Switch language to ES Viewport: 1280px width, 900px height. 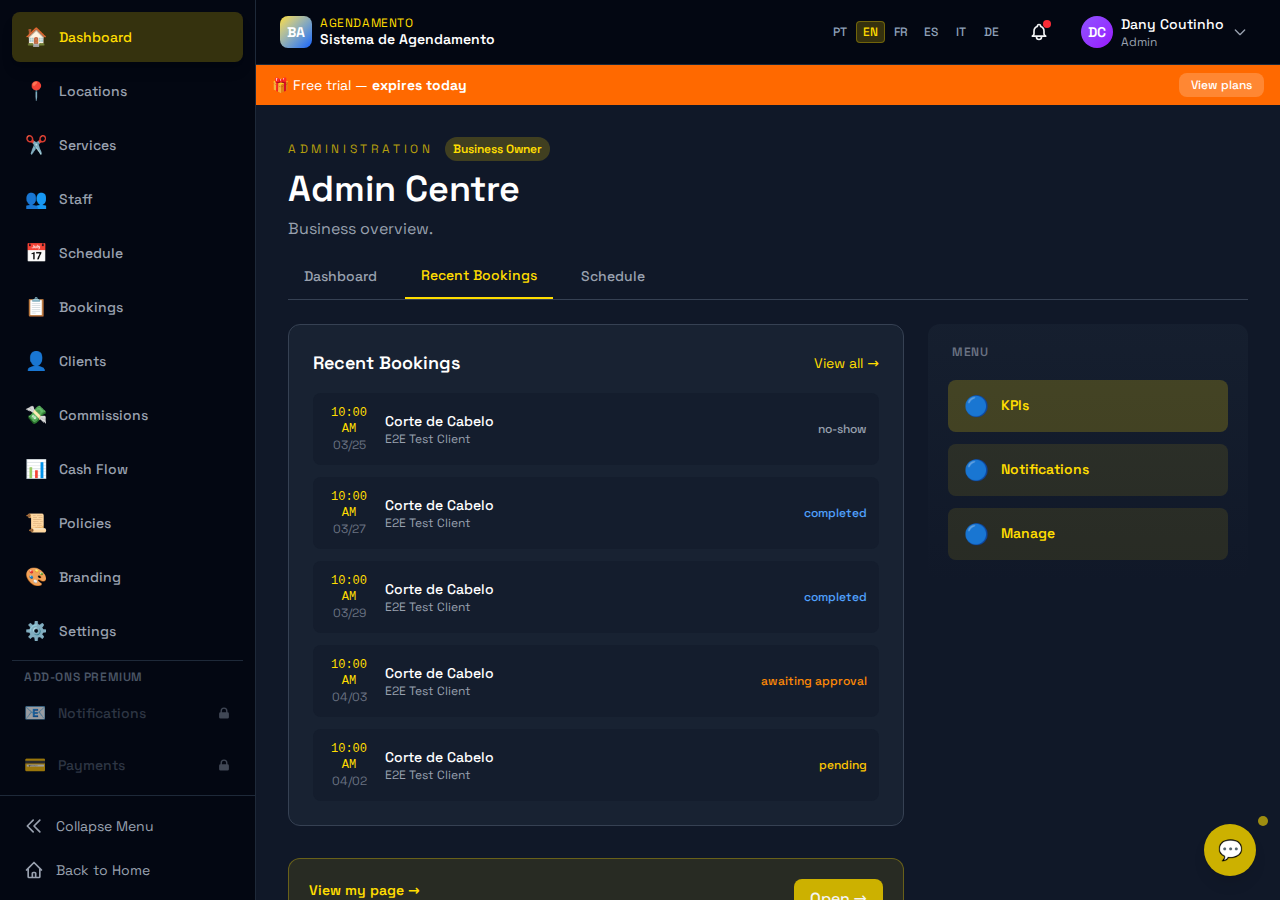coord(931,32)
